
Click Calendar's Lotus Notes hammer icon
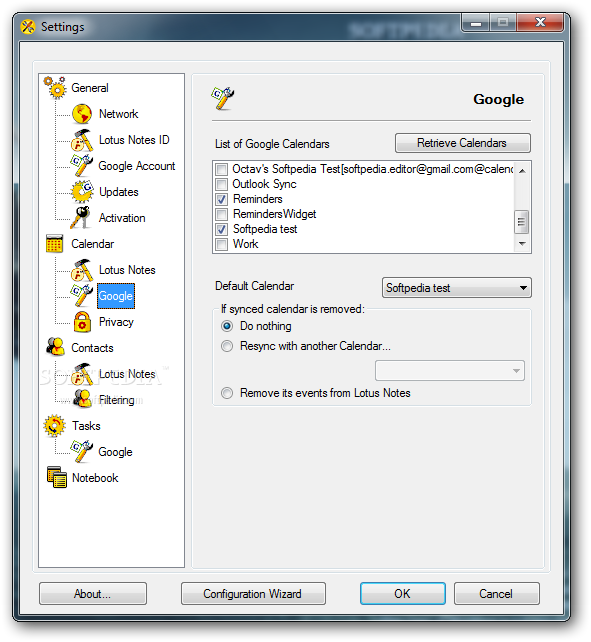click(82, 270)
